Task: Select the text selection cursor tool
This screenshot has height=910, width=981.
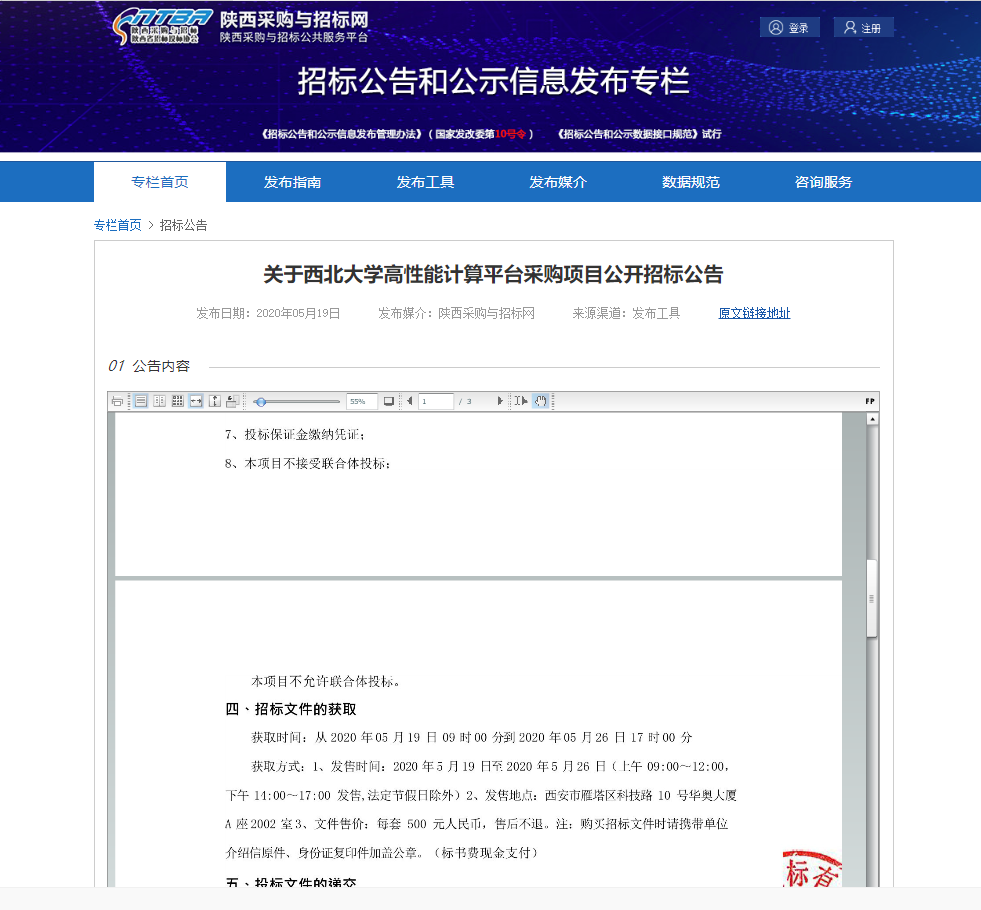Action: [521, 401]
